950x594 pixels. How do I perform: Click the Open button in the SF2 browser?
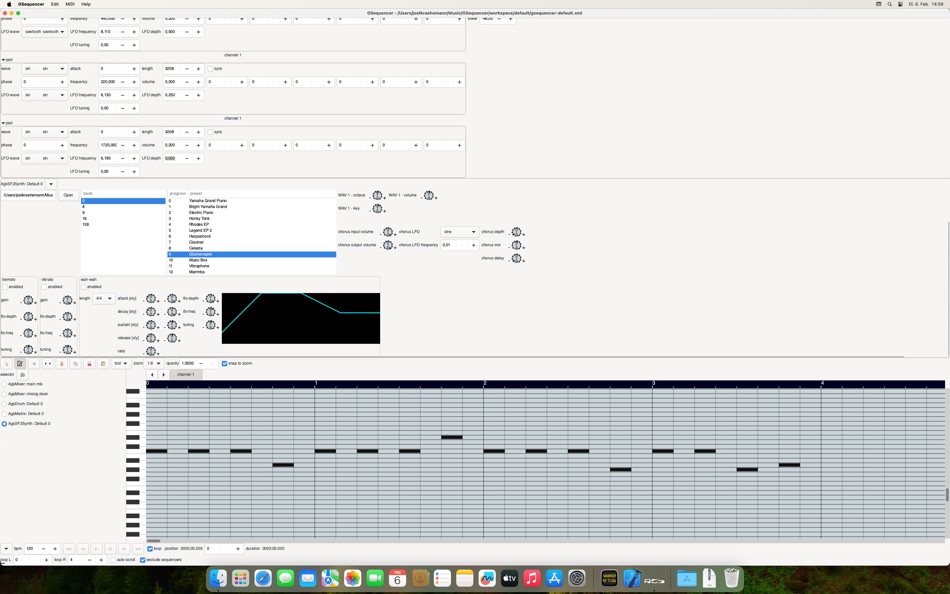[x=68, y=194]
